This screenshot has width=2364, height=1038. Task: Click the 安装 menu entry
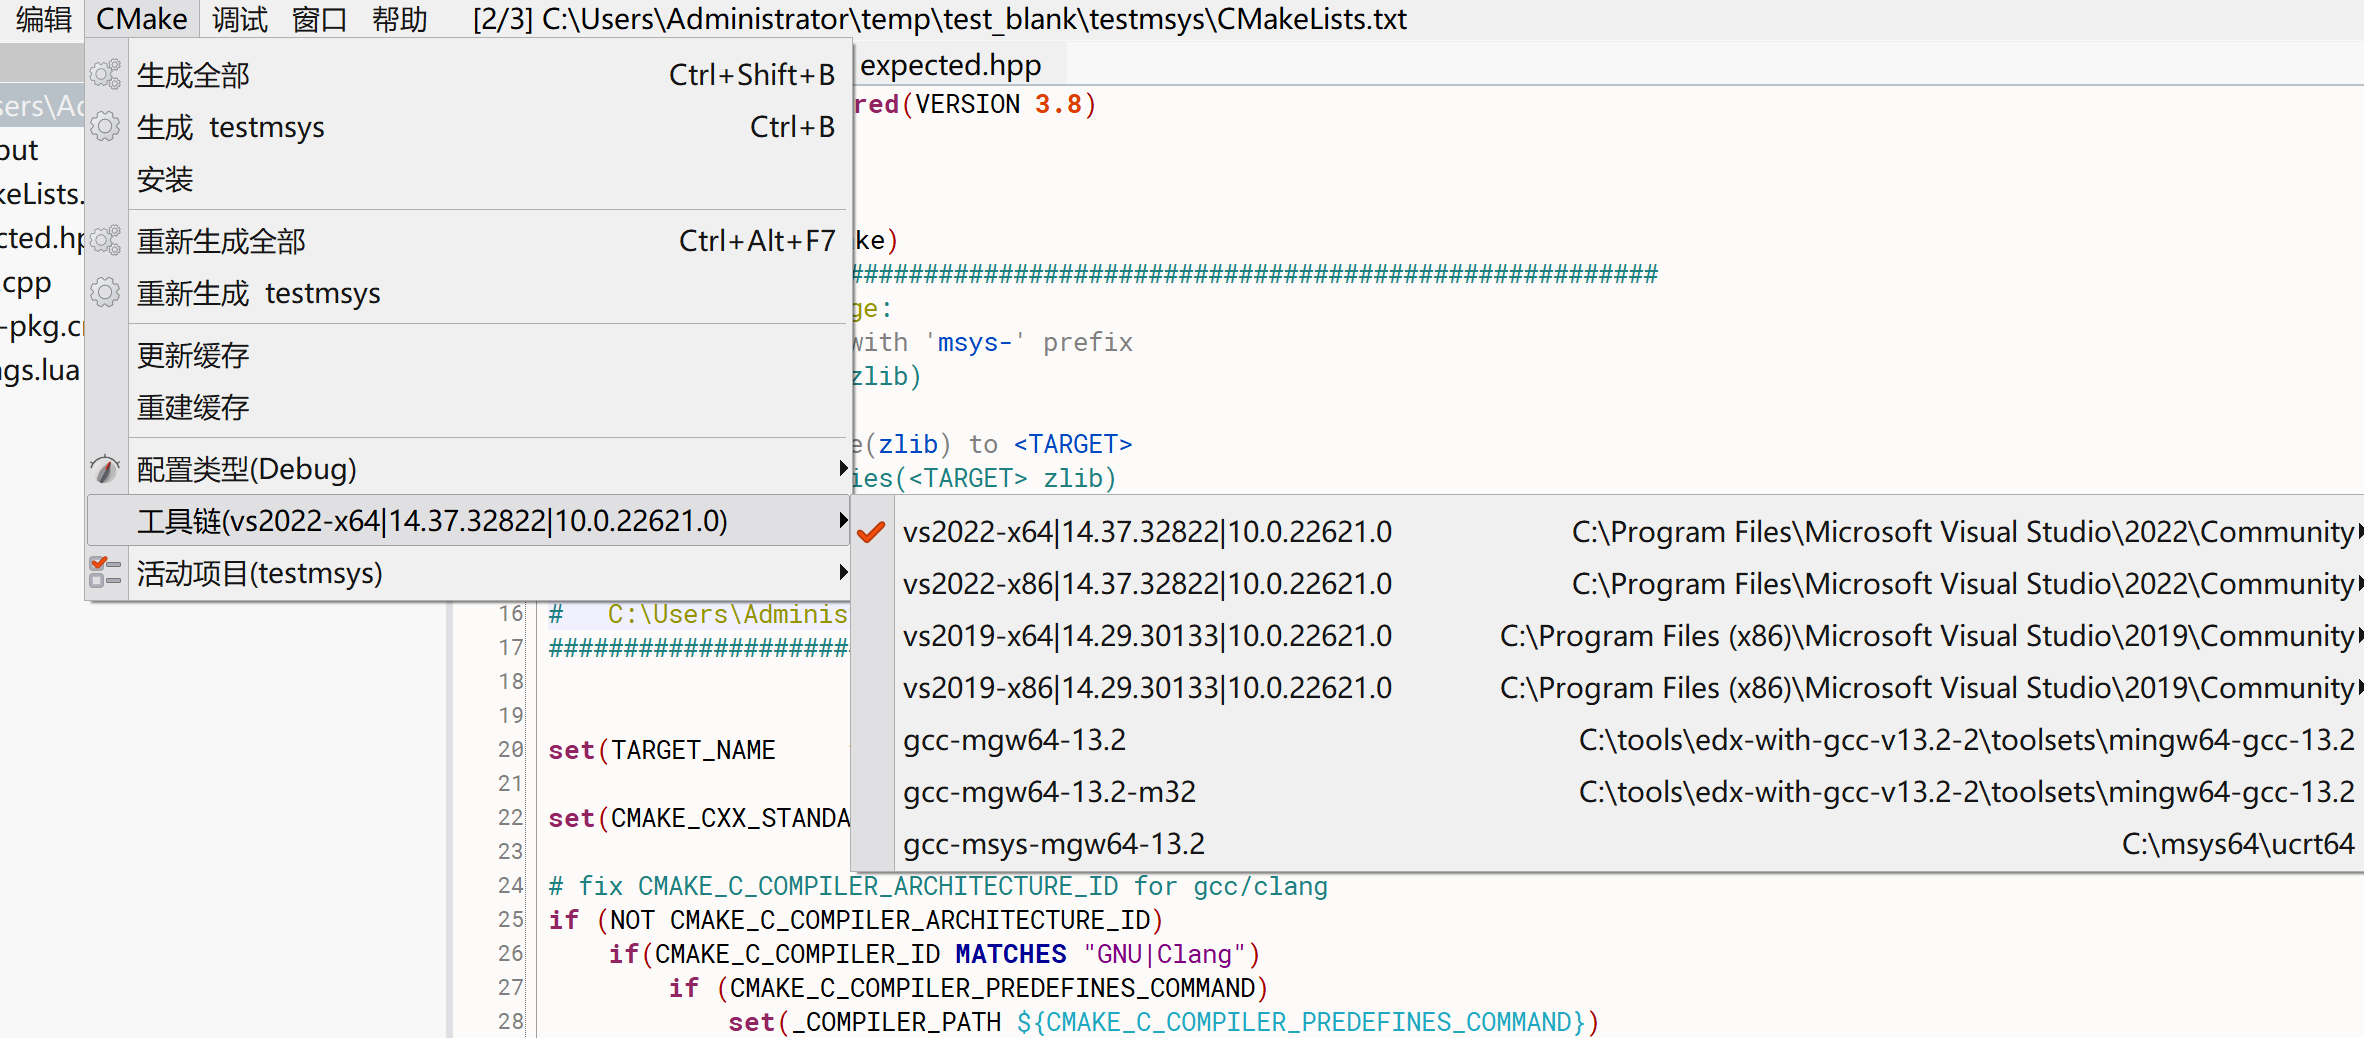pos(166,180)
